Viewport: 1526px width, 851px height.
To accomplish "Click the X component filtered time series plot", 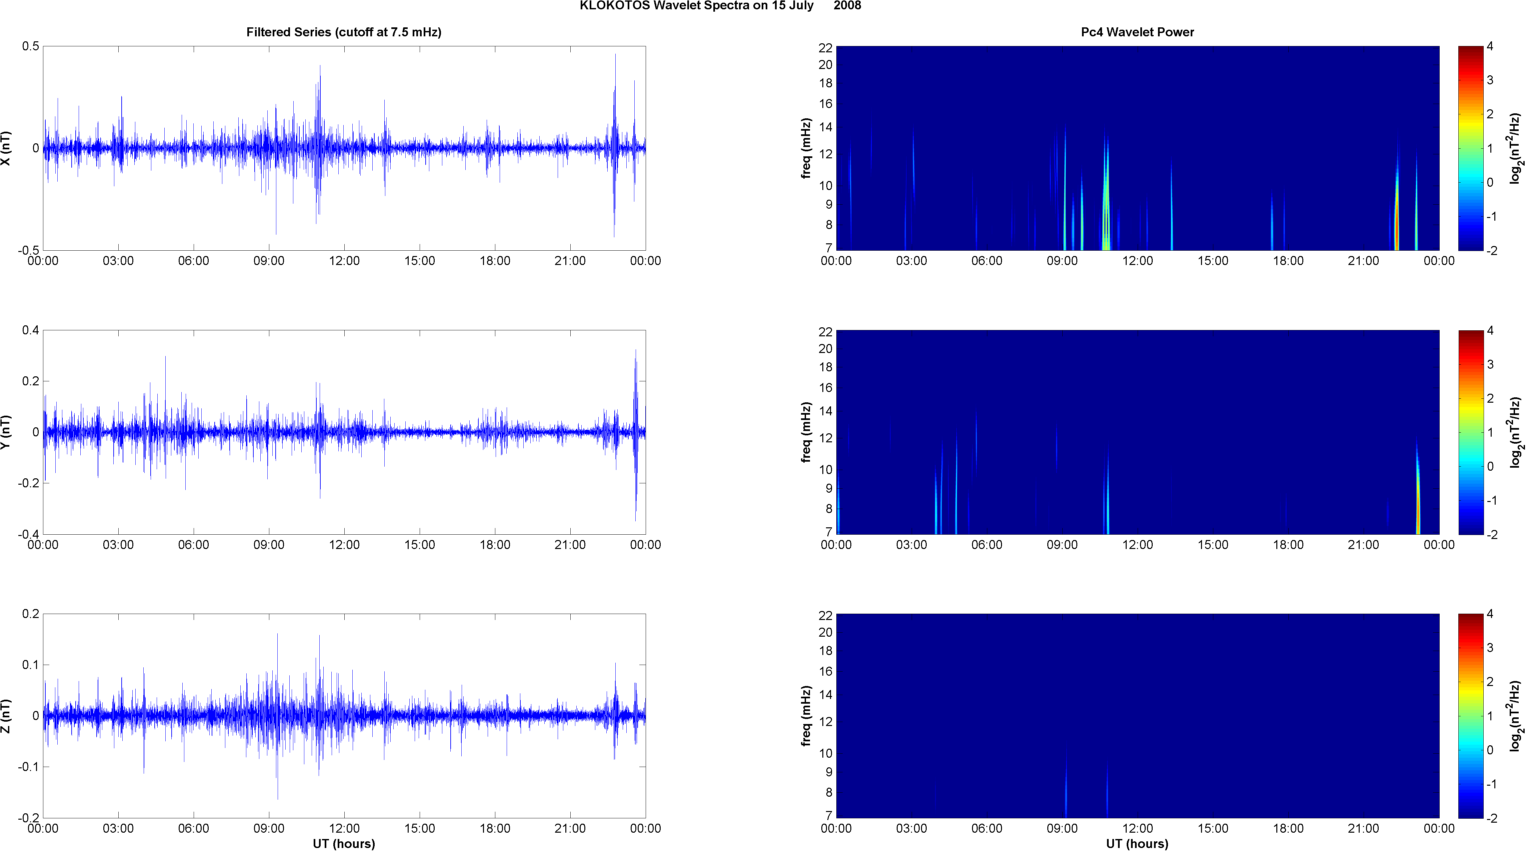I will click(x=344, y=148).
